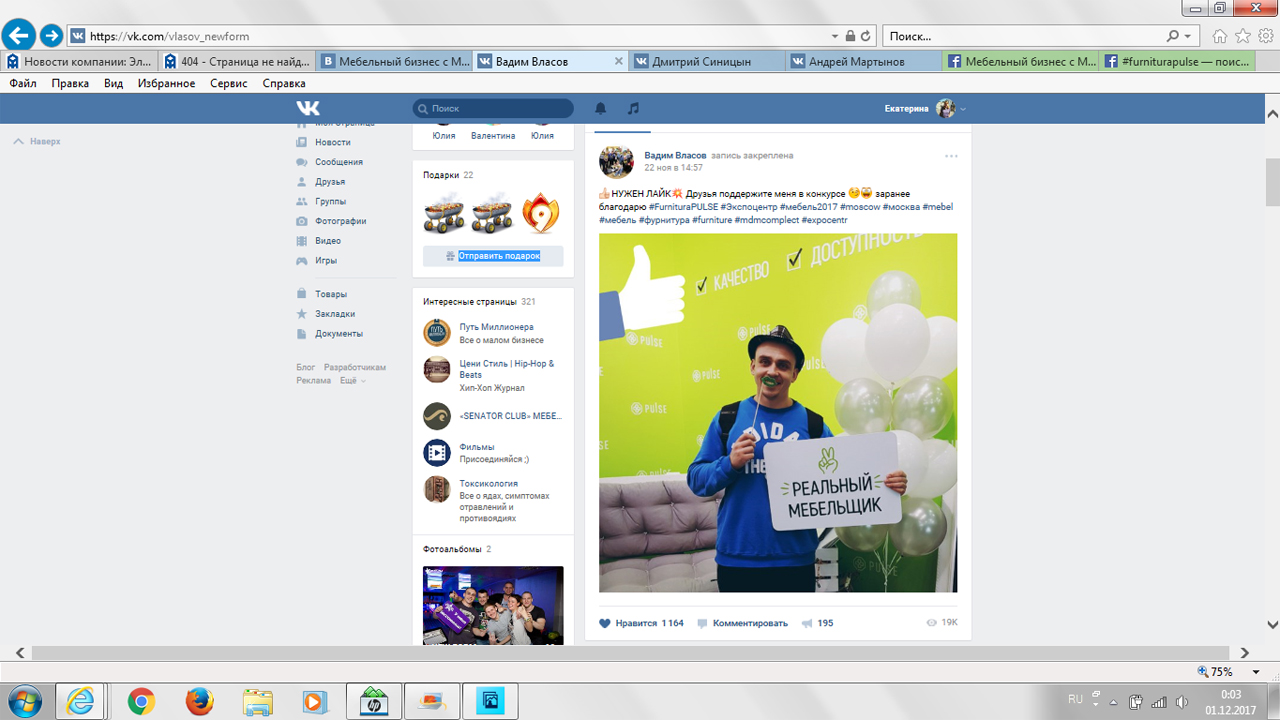Click the Токсикология page avatar
The height and width of the screenshot is (720, 1280).
(x=437, y=489)
